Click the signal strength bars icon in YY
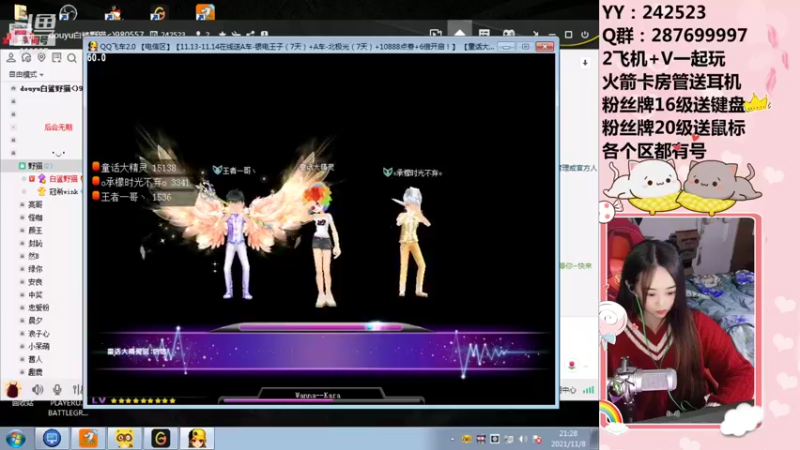 coord(589,390)
